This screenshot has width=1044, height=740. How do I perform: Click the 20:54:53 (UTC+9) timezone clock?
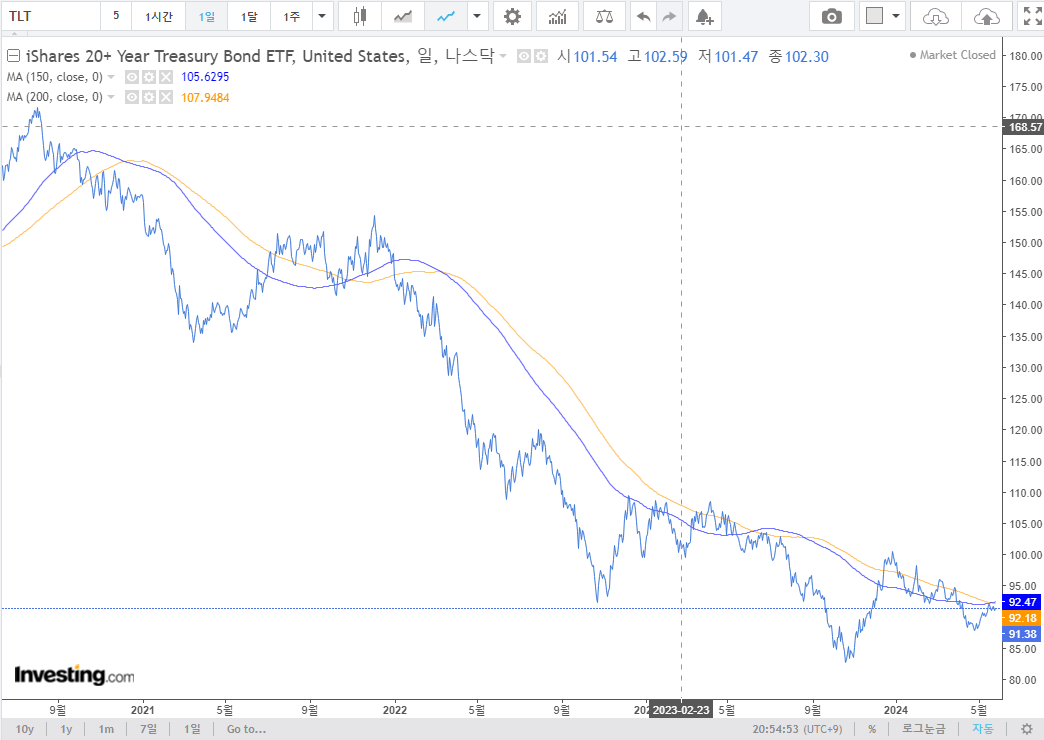pos(797,729)
